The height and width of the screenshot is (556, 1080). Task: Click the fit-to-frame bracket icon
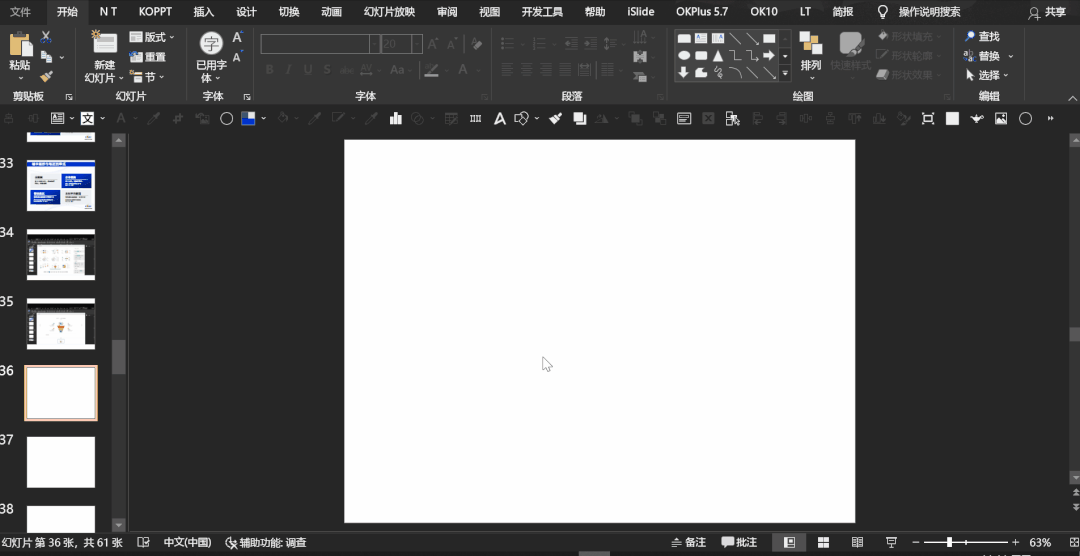(x=928, y=119)
